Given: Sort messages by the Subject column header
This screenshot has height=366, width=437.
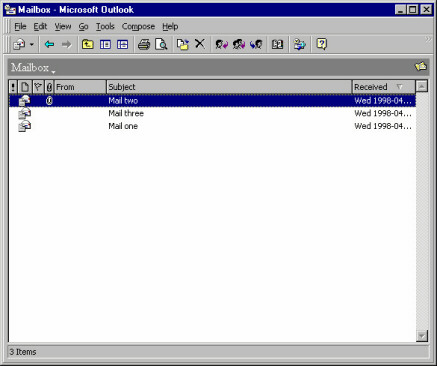Looking at the screenshot, I should tap(229, 87).
